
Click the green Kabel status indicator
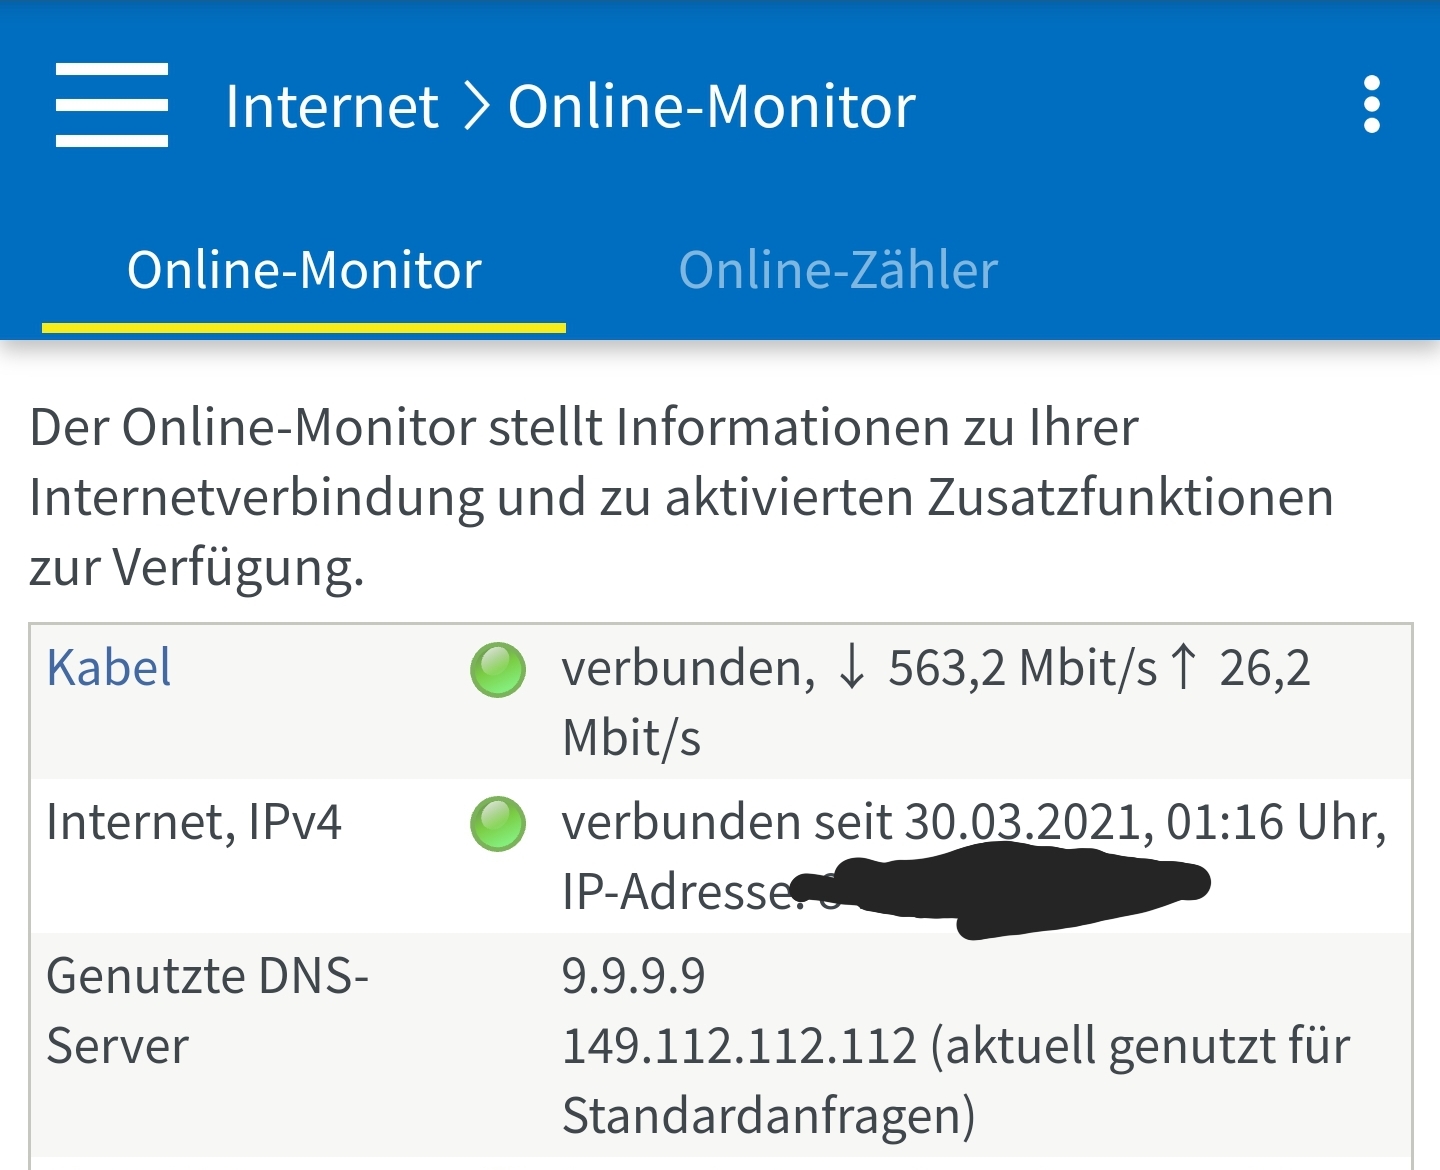(x=498, y=670)
